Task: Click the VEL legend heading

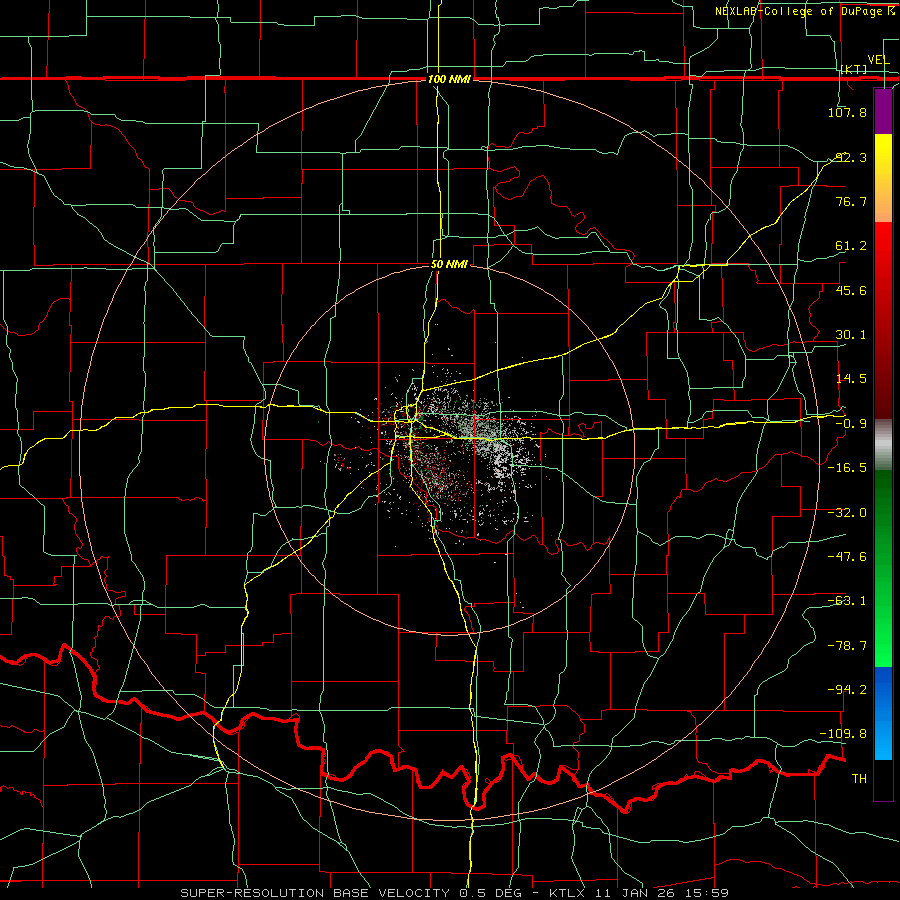Action: coord(878,60)
